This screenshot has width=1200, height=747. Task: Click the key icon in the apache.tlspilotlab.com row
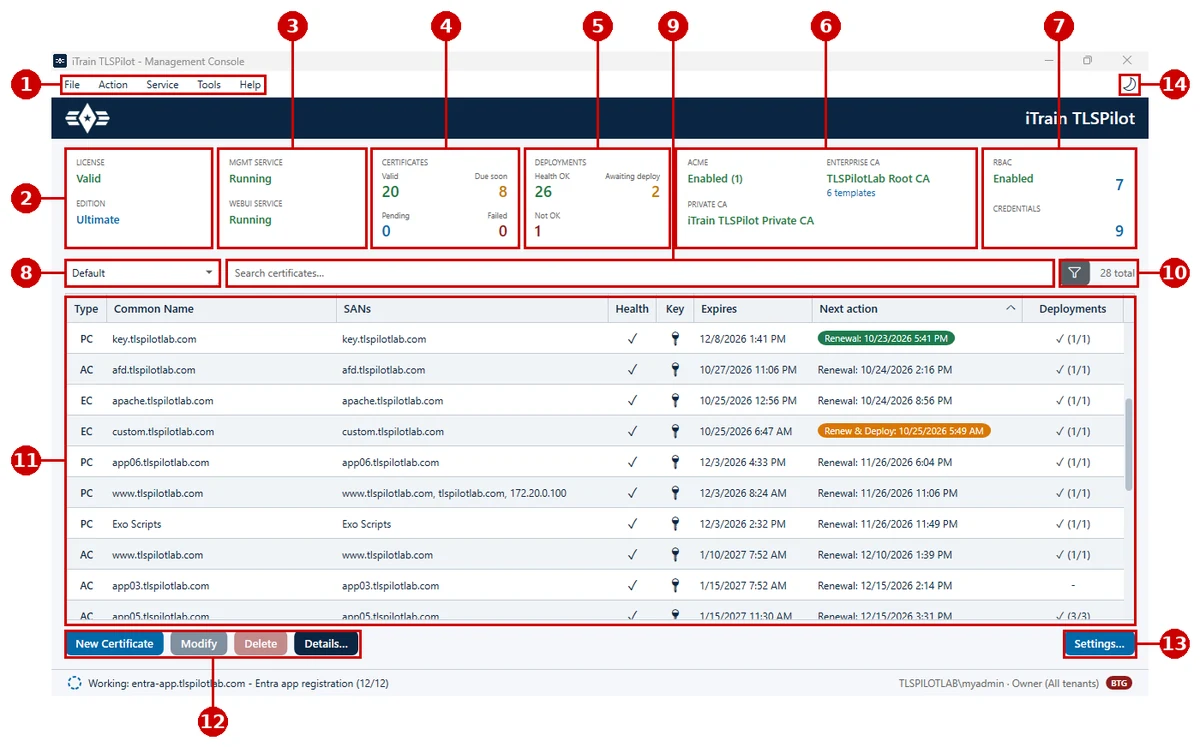[x=675, y=401]
